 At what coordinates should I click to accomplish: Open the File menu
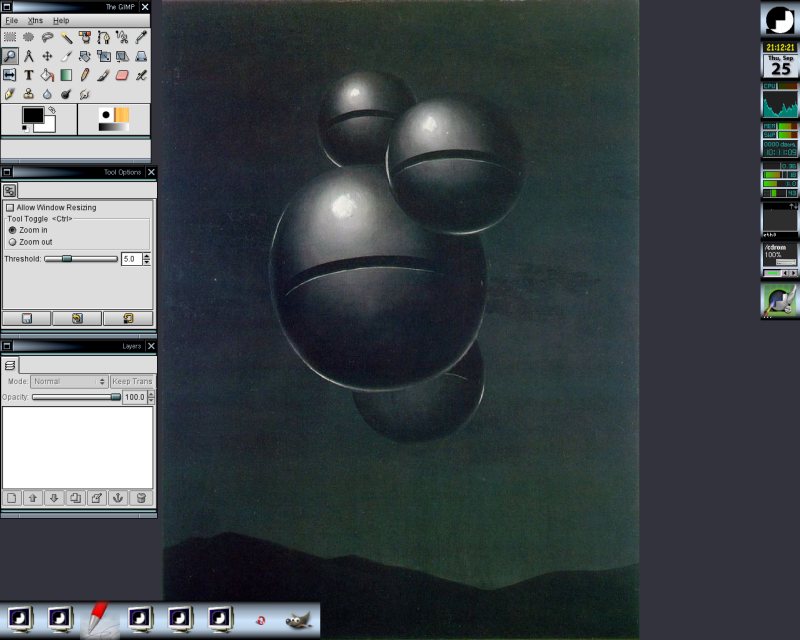pyautogui.click(x=11, y=20)
